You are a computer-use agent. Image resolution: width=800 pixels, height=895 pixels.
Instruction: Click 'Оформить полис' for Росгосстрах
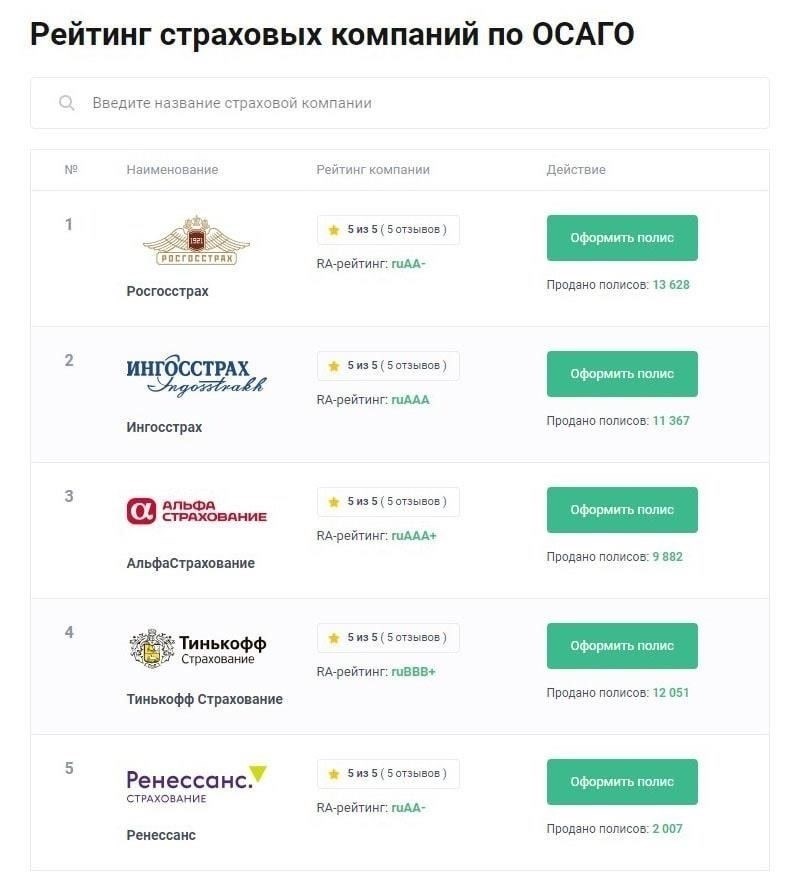click(x=622, y=238)
